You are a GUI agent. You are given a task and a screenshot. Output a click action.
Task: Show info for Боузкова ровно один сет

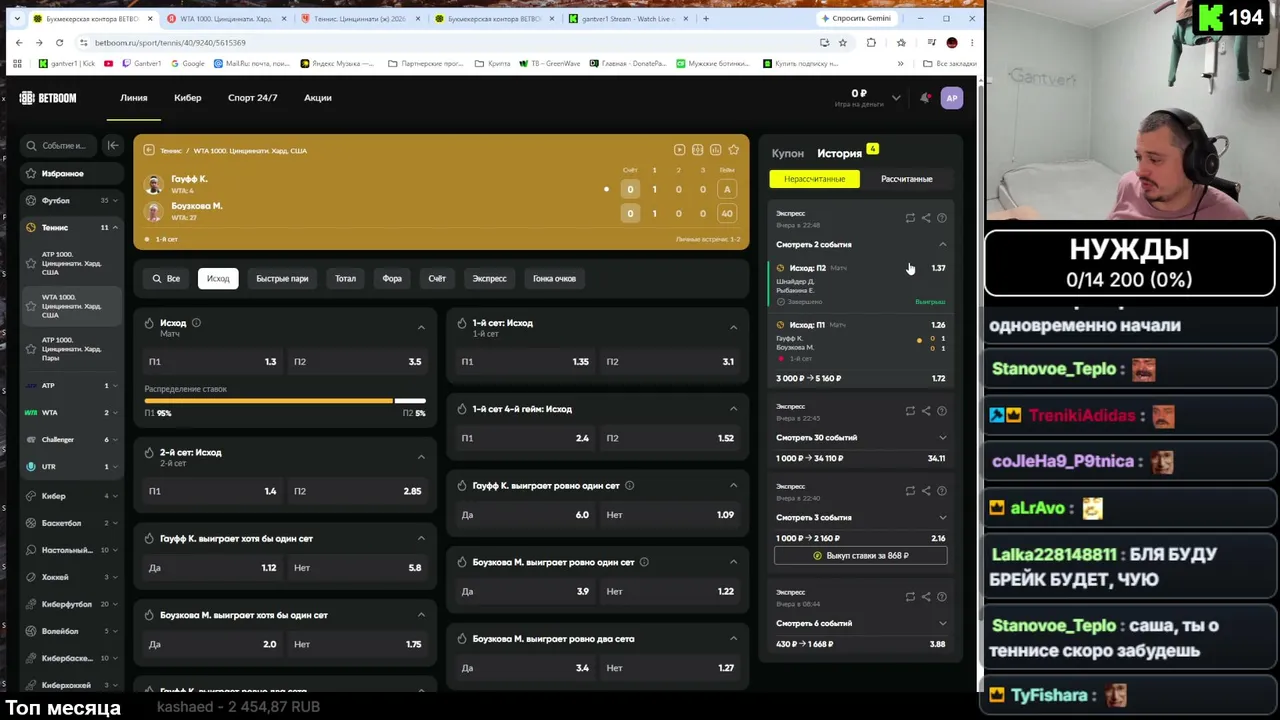pos(644,562)
